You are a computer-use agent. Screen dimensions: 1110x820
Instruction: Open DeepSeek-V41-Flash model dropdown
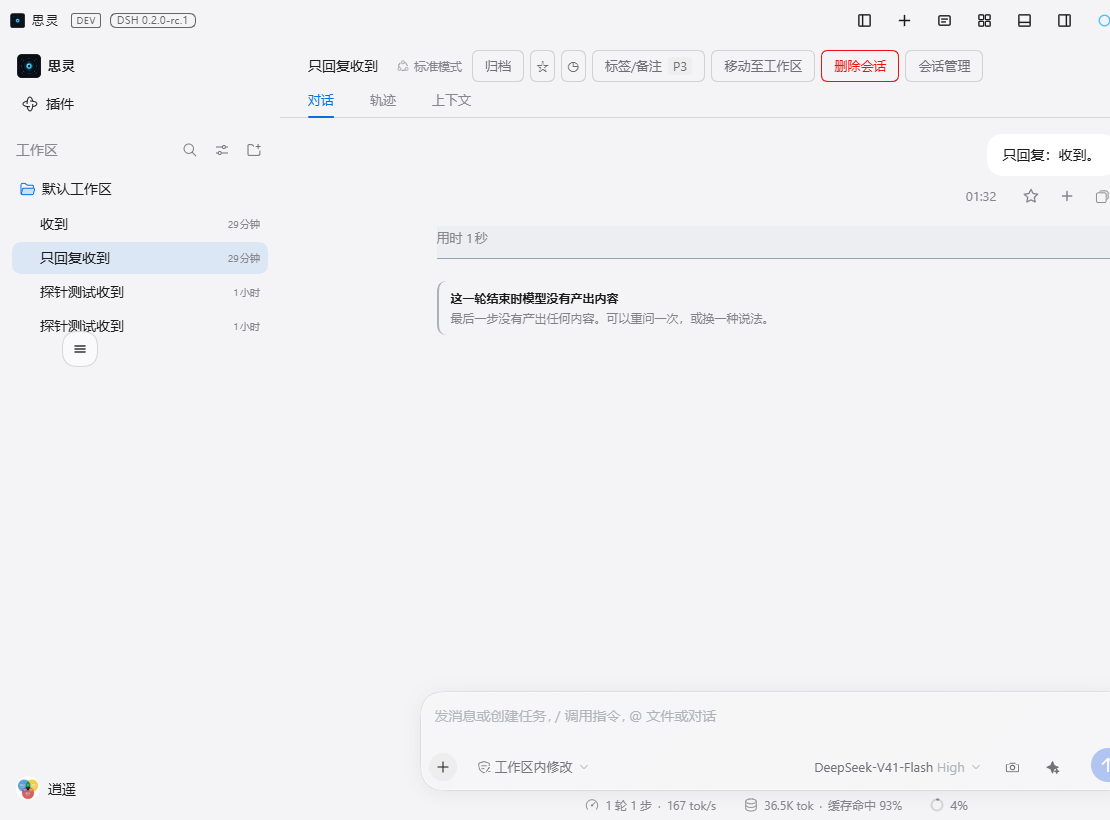pyautogui.click(x=897, y=768)
